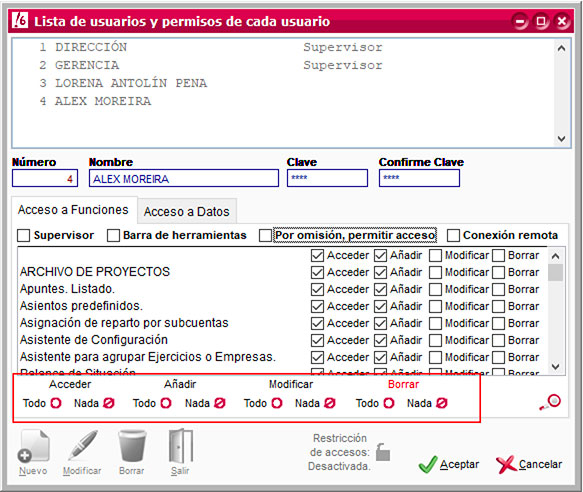Click the Clave password field

327,178
